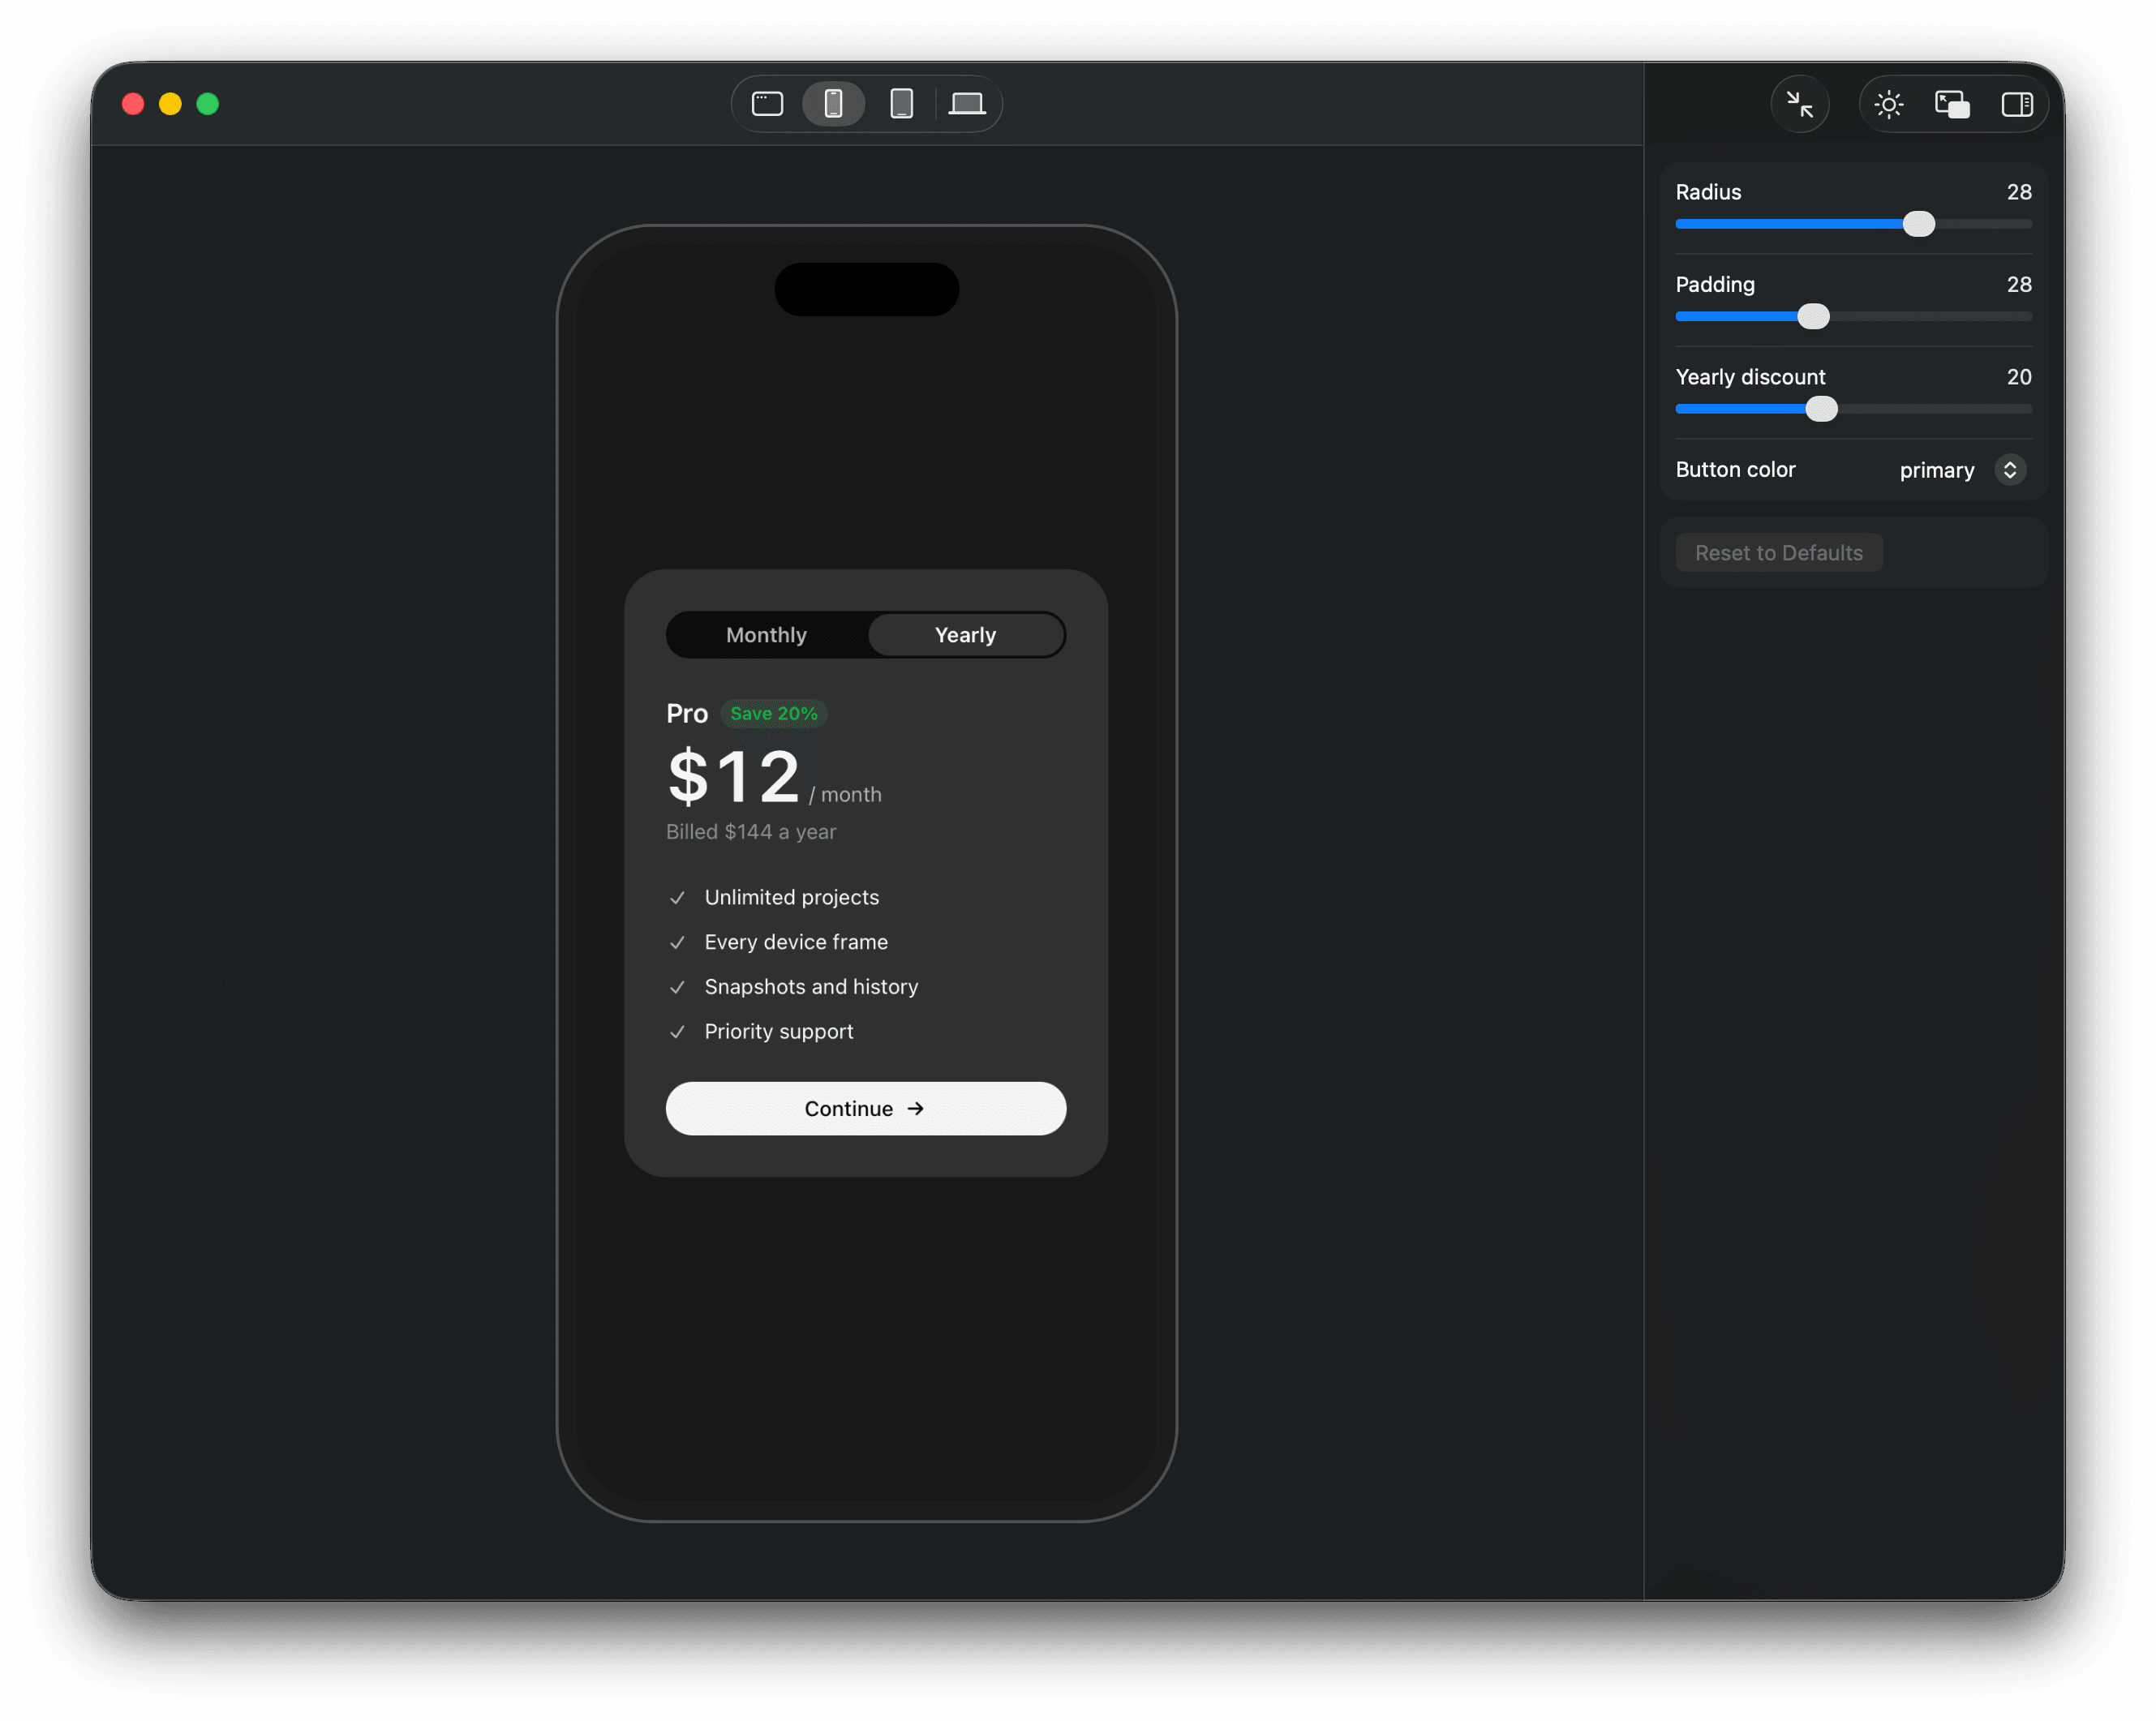Switch to the tablet device frame icon
The image size is (2156, 1721).
pyautogui.click(x=901, y=104)
